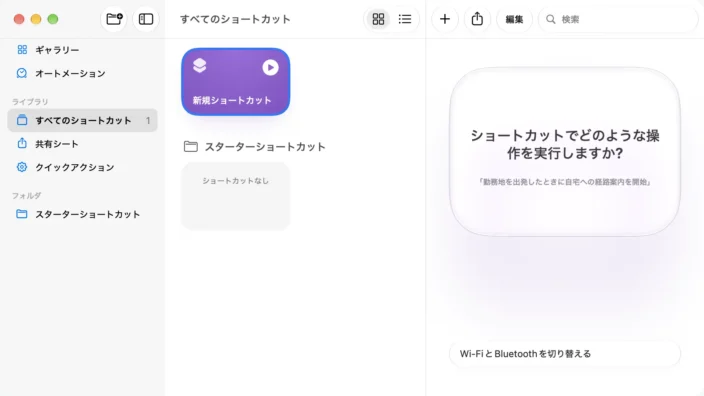Click the すべてのショートカット window title
The image size is (704, 396).
tap(235, 19)
